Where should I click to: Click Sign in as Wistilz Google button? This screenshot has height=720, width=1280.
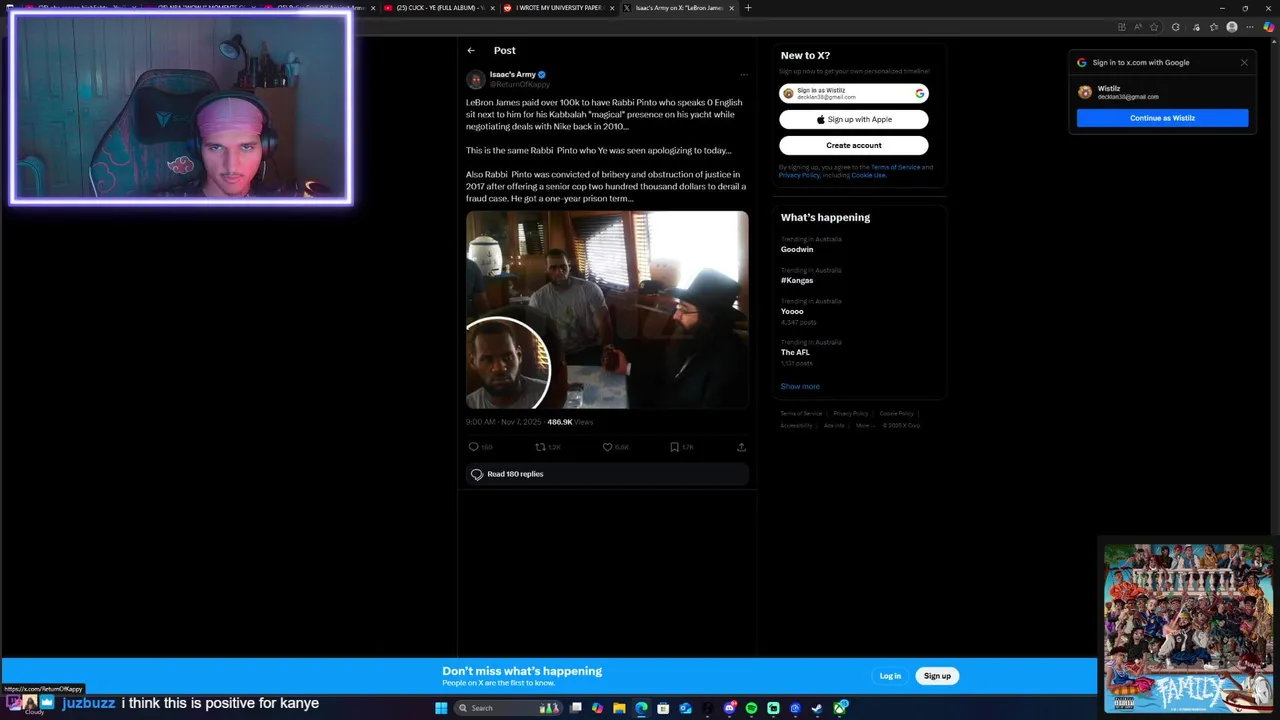pos(853,93)
